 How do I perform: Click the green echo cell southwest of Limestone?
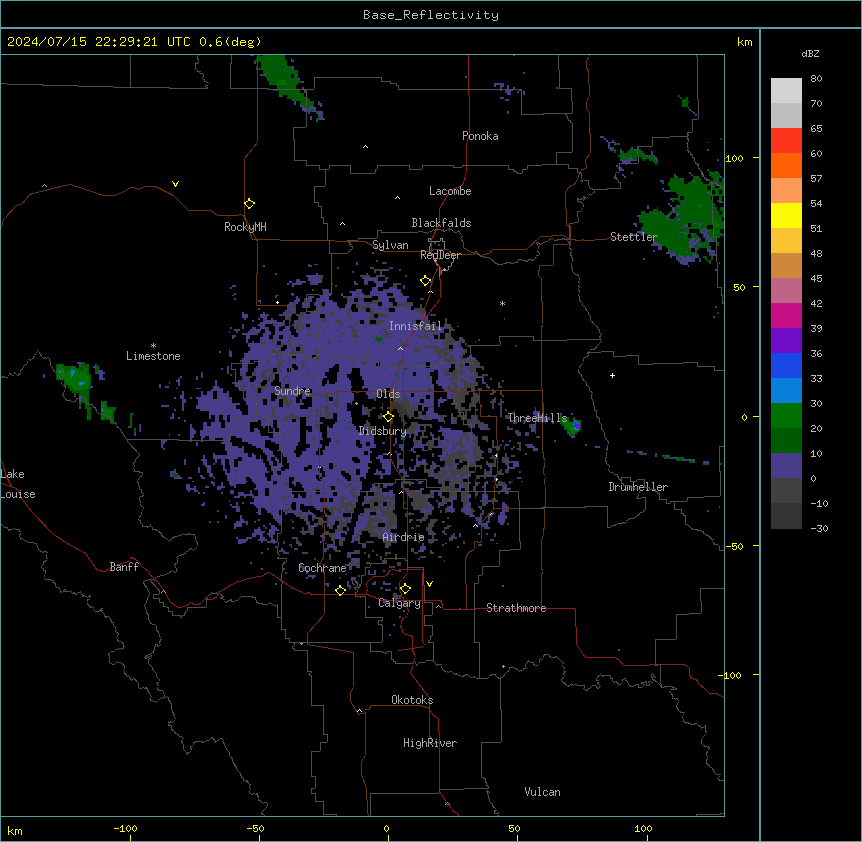click(x=75, y=379)
